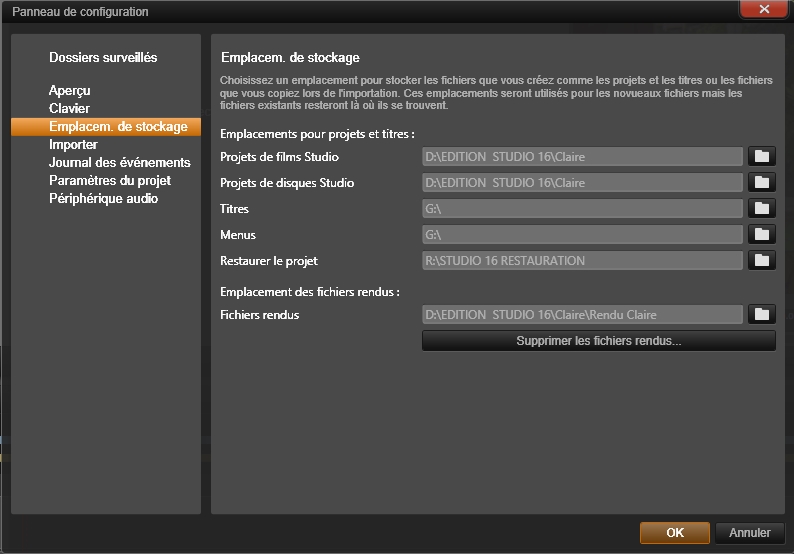Browse folder for Fichiers rendus
This screenshot has width=794, height=554.
click(x=762, y=314)
